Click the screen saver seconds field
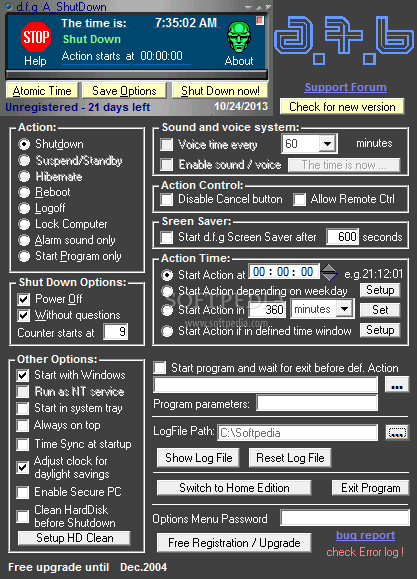Screen dimensions: 417x579 (x=342, y=236)
